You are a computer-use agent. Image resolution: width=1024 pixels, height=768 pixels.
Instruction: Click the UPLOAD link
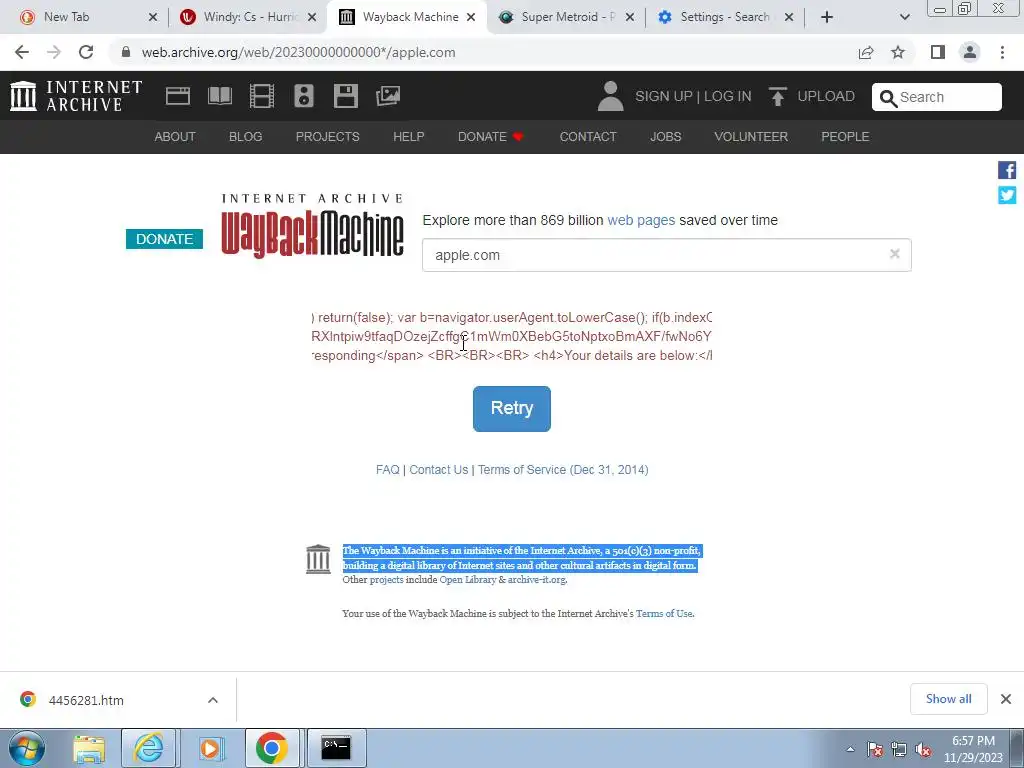tap(826, 96)
